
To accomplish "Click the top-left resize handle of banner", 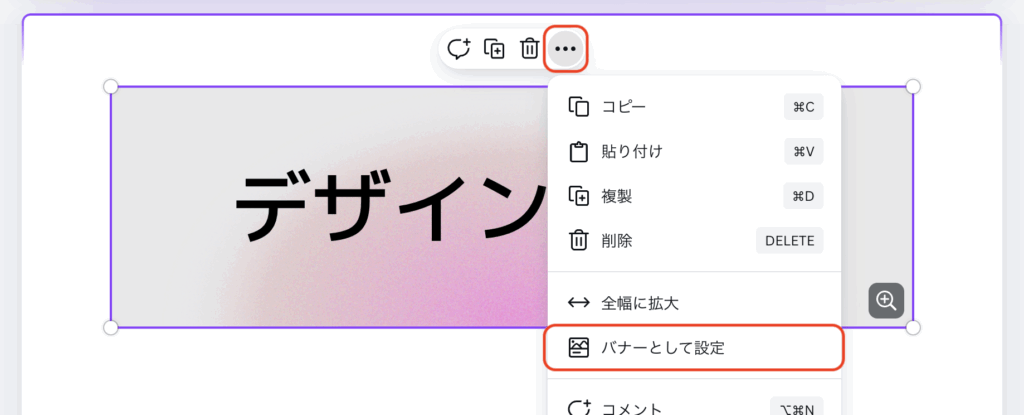I will pos(111,87).
